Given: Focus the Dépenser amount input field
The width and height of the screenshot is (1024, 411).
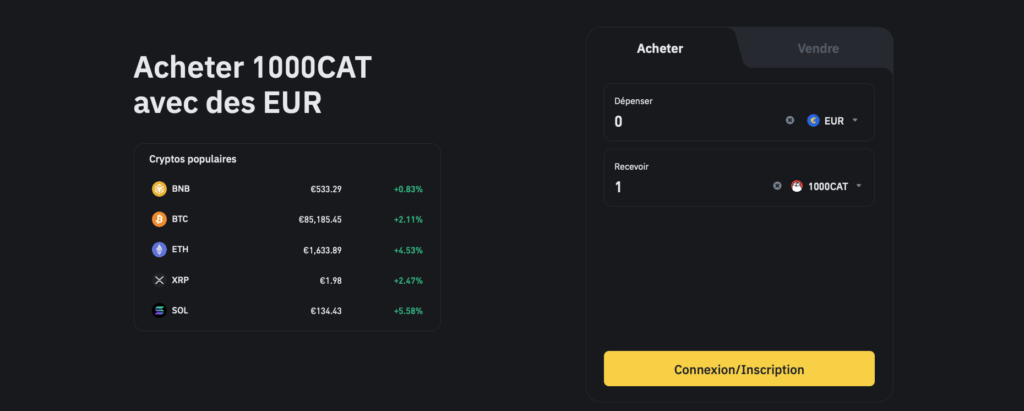Looking at the screenshot, I should click(x=696, y=122).
